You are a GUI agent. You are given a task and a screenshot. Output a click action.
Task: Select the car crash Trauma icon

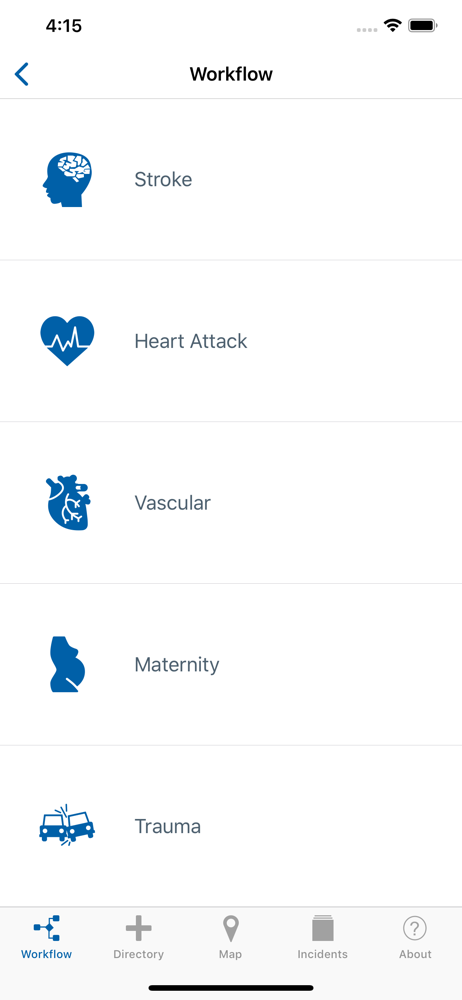coord(67,826)
